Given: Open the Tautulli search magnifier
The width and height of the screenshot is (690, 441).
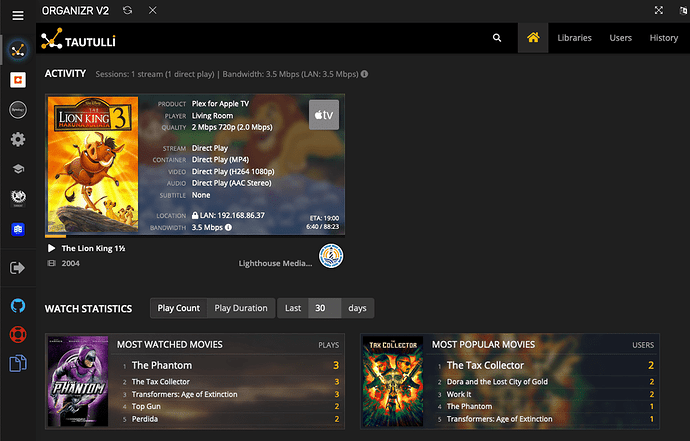Looking at the screenshot, I should [497, 38].
